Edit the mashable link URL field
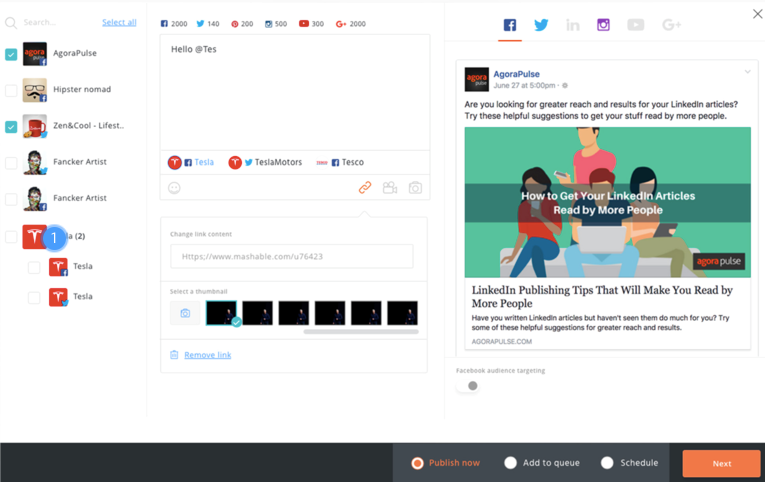The height and width of the screenshot is (482, 765). (292, 257)
